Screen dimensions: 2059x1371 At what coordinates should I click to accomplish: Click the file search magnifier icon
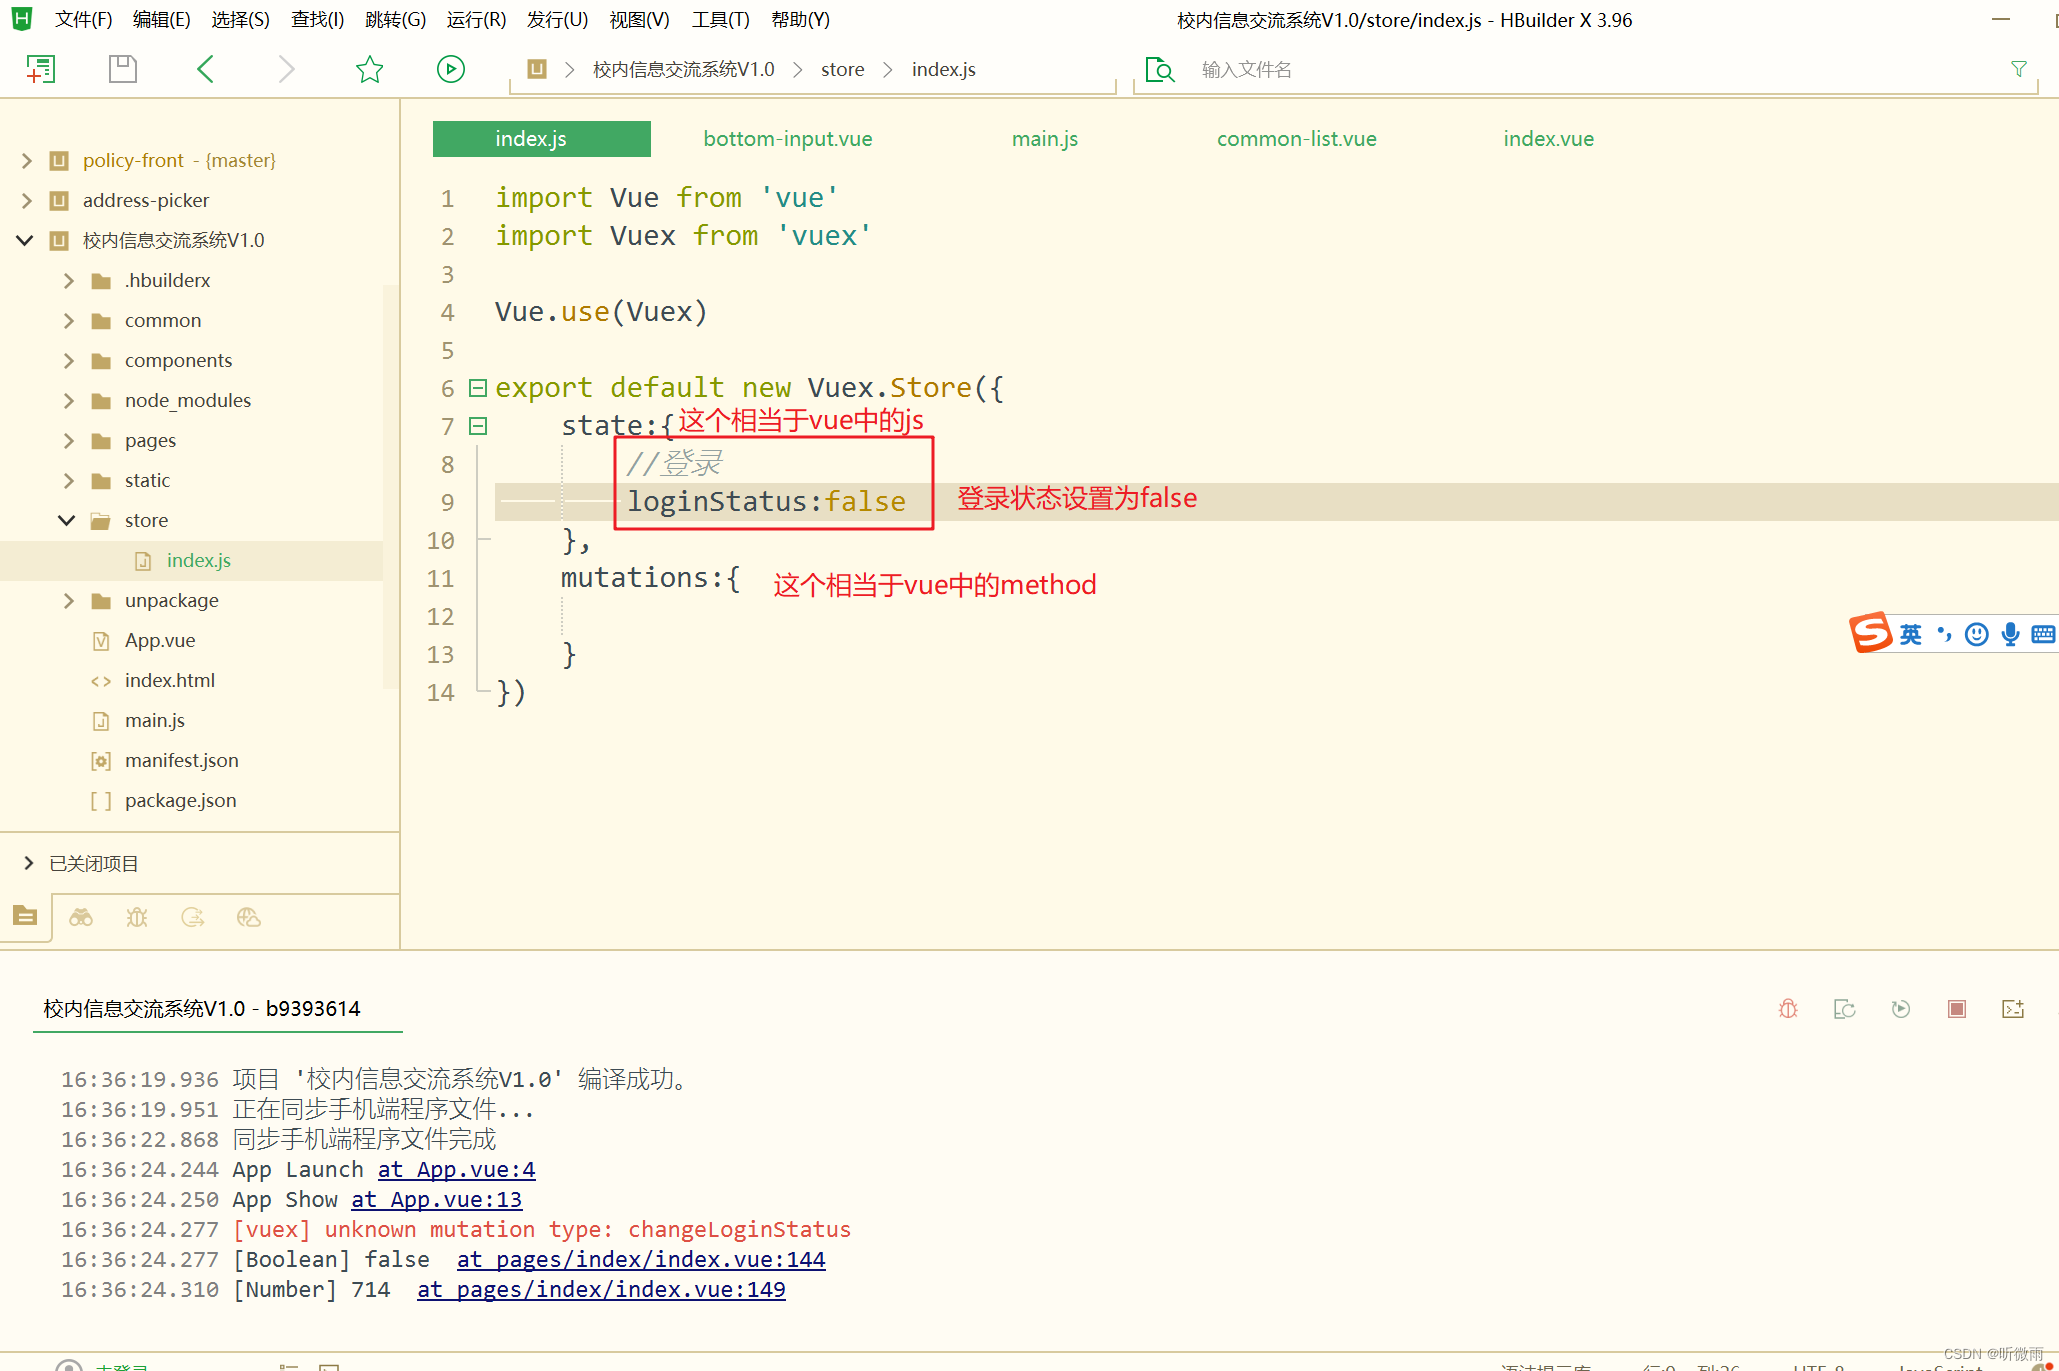pyautogui.click(x=1159, y=69)
